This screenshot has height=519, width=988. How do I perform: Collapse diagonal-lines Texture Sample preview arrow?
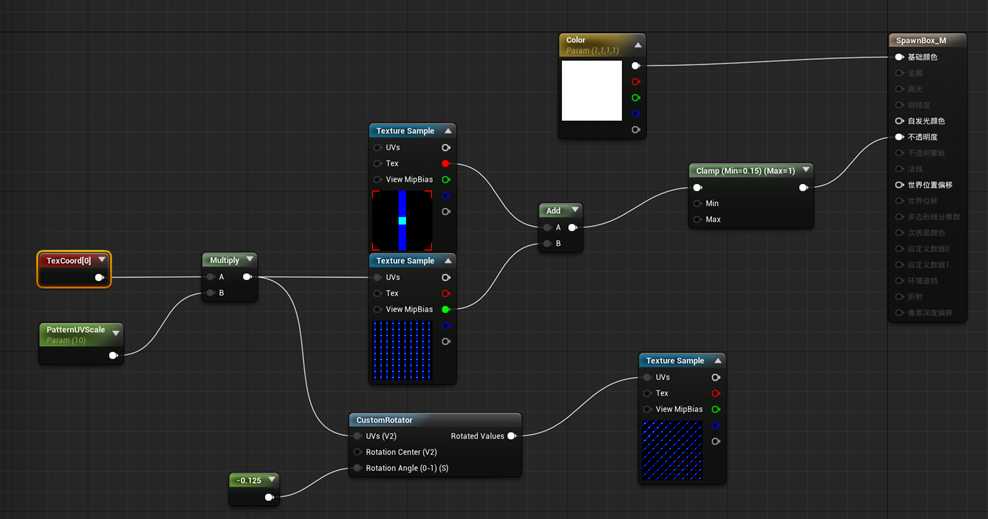click(x=718, y=360)
